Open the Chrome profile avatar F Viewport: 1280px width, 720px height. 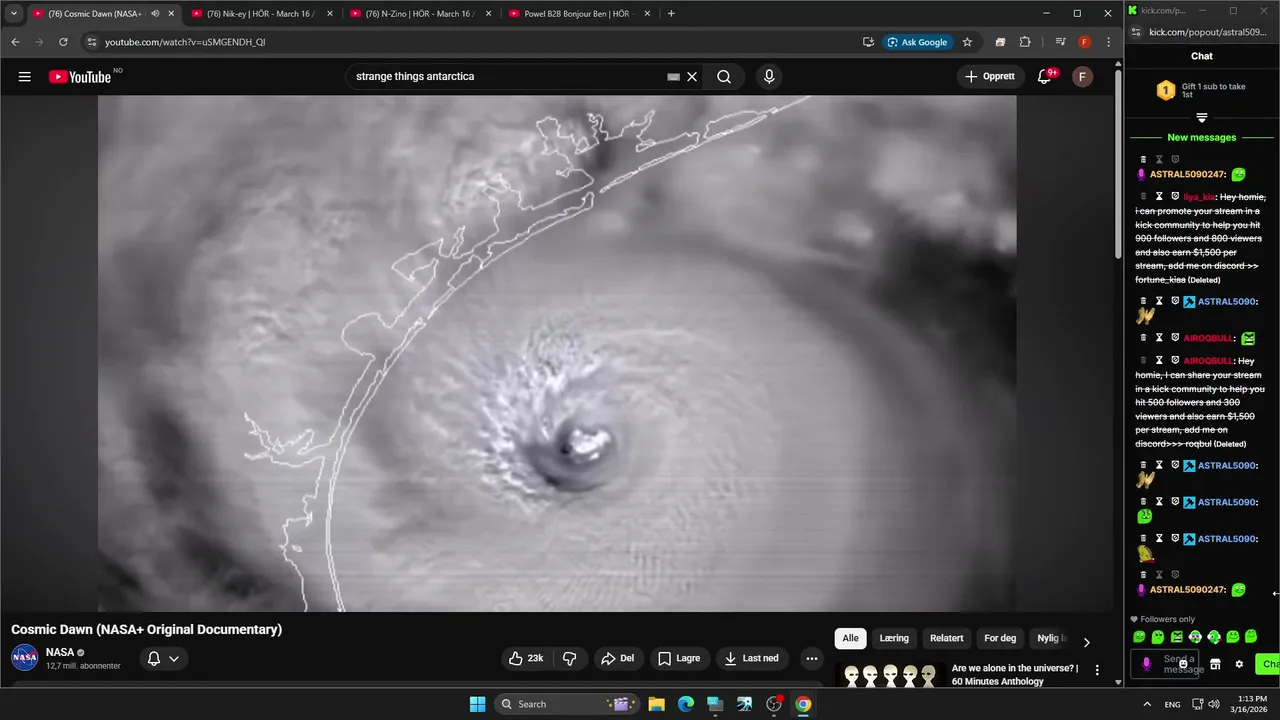(x=1085, y=42)
